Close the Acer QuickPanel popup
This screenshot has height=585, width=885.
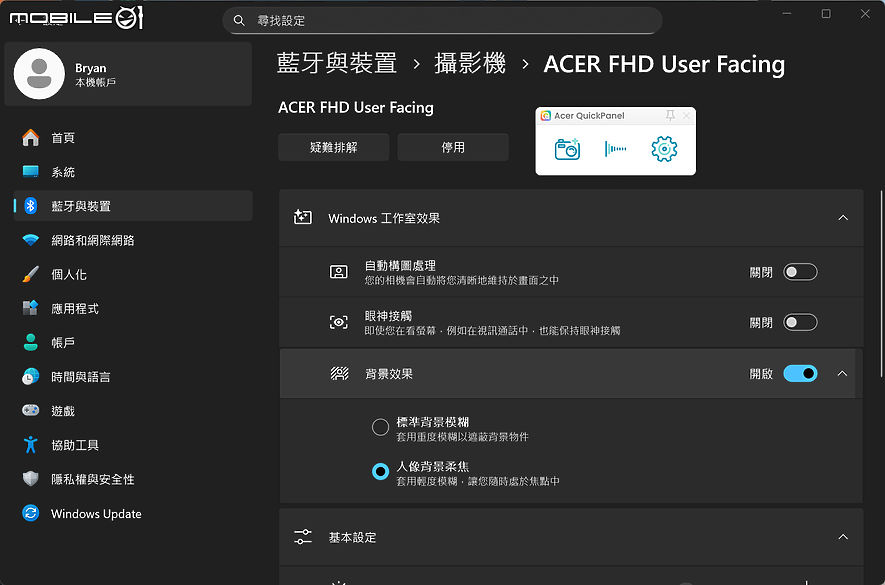point(686,116)
